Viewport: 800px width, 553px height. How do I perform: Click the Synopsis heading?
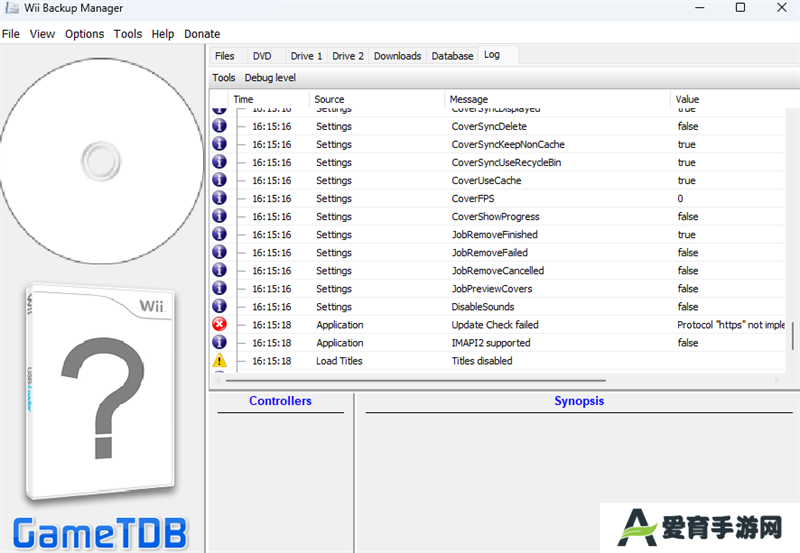pyautogui.click(x=579, y=401)
